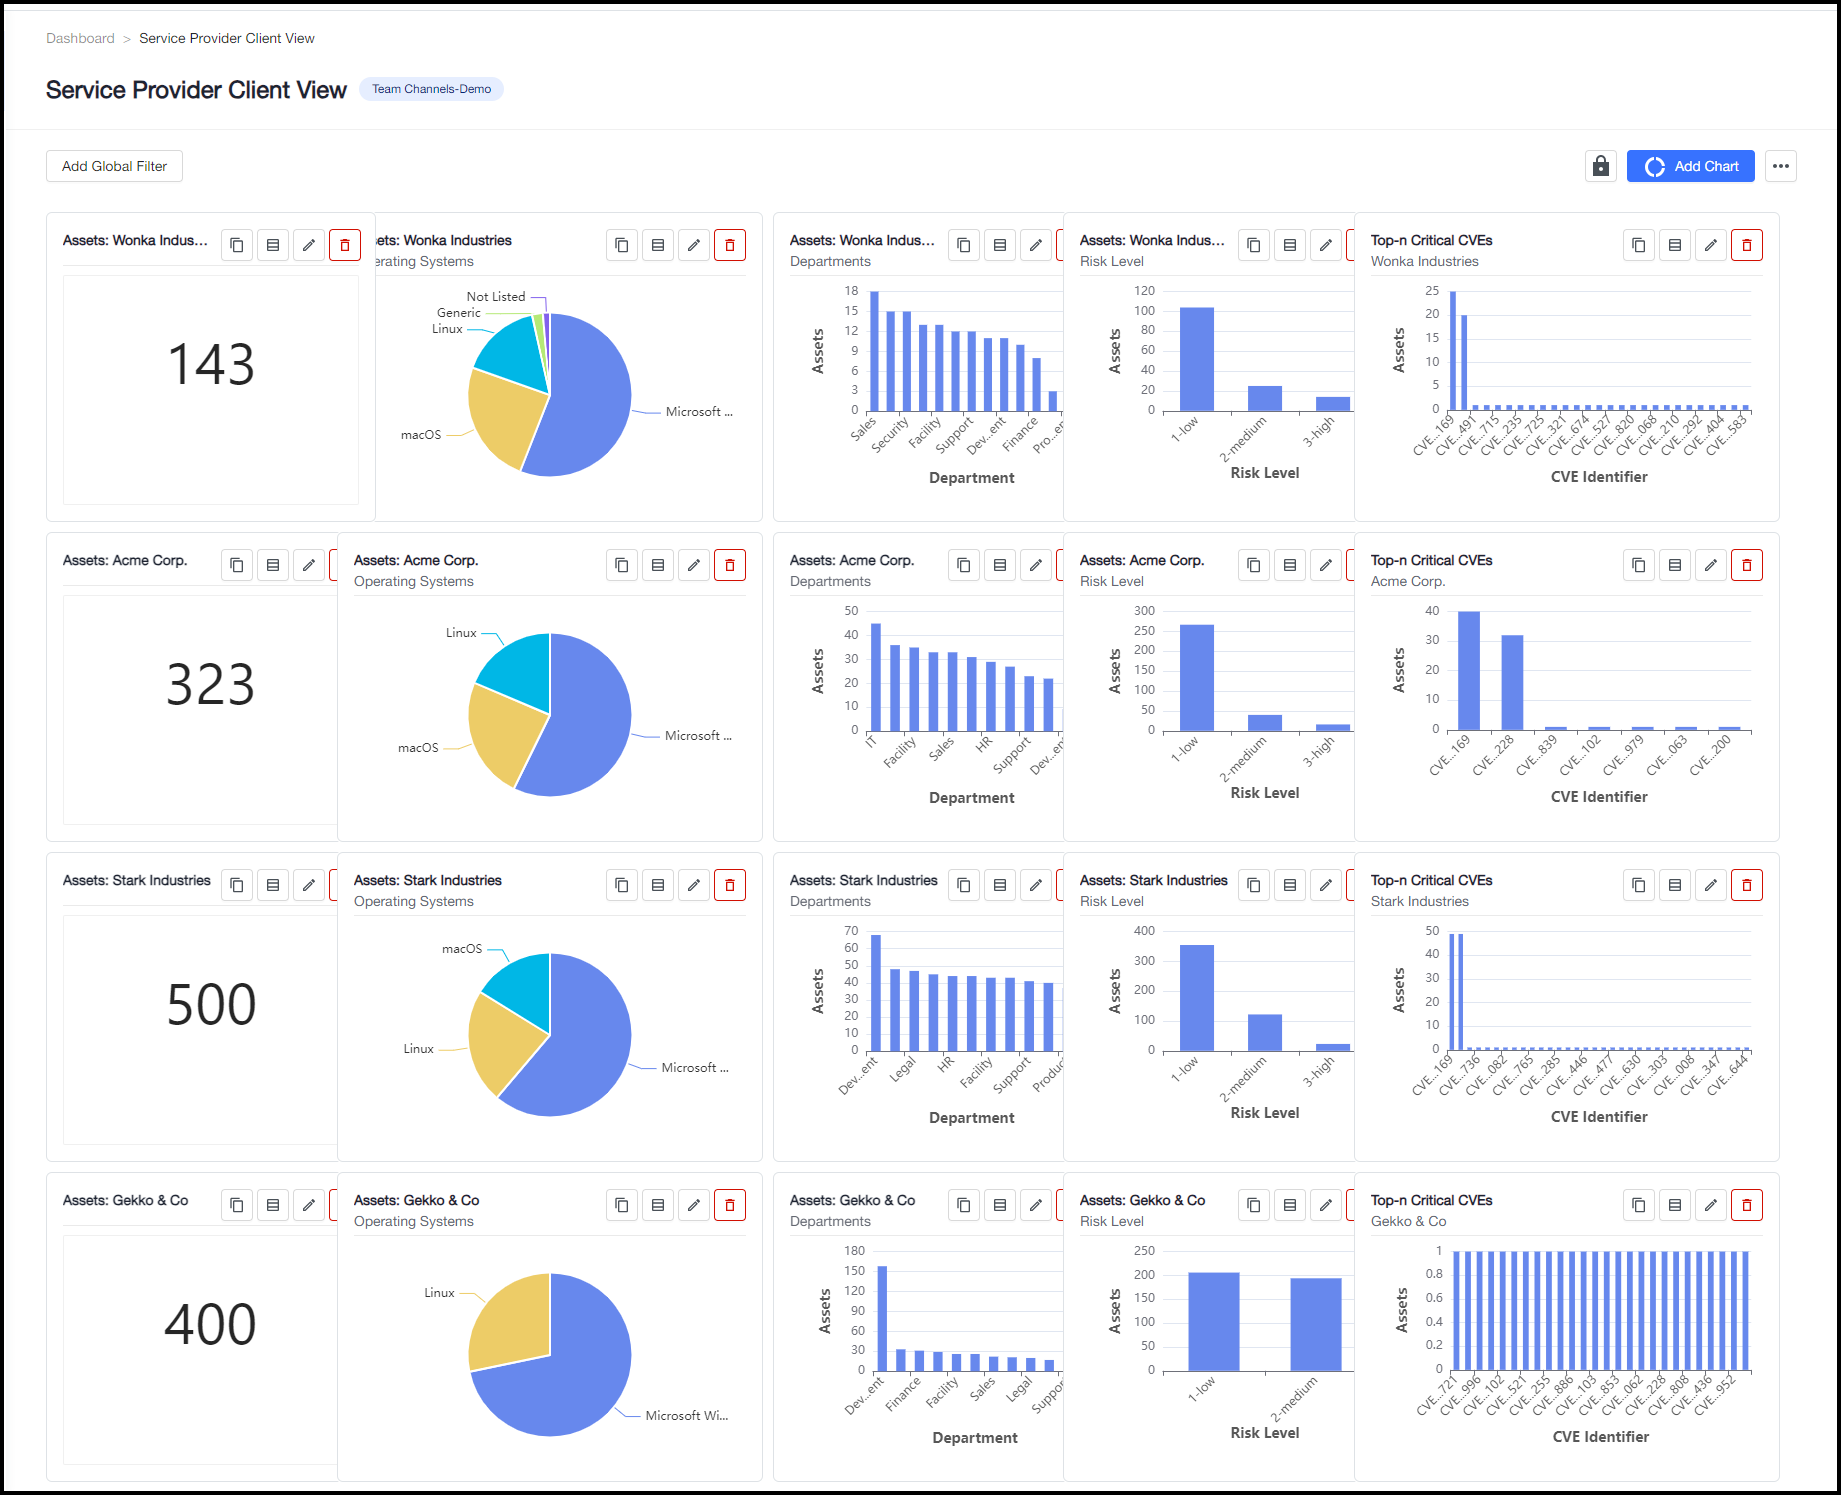Delete the Wonka Industries Top-n Critical CVEs chart

point(1747,245)
